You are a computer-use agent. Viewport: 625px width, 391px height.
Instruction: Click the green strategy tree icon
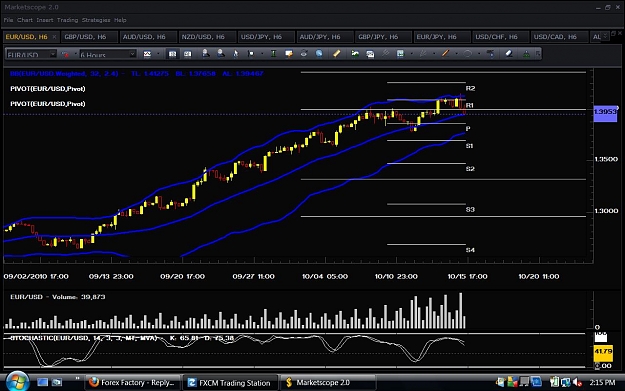point(527,53)
